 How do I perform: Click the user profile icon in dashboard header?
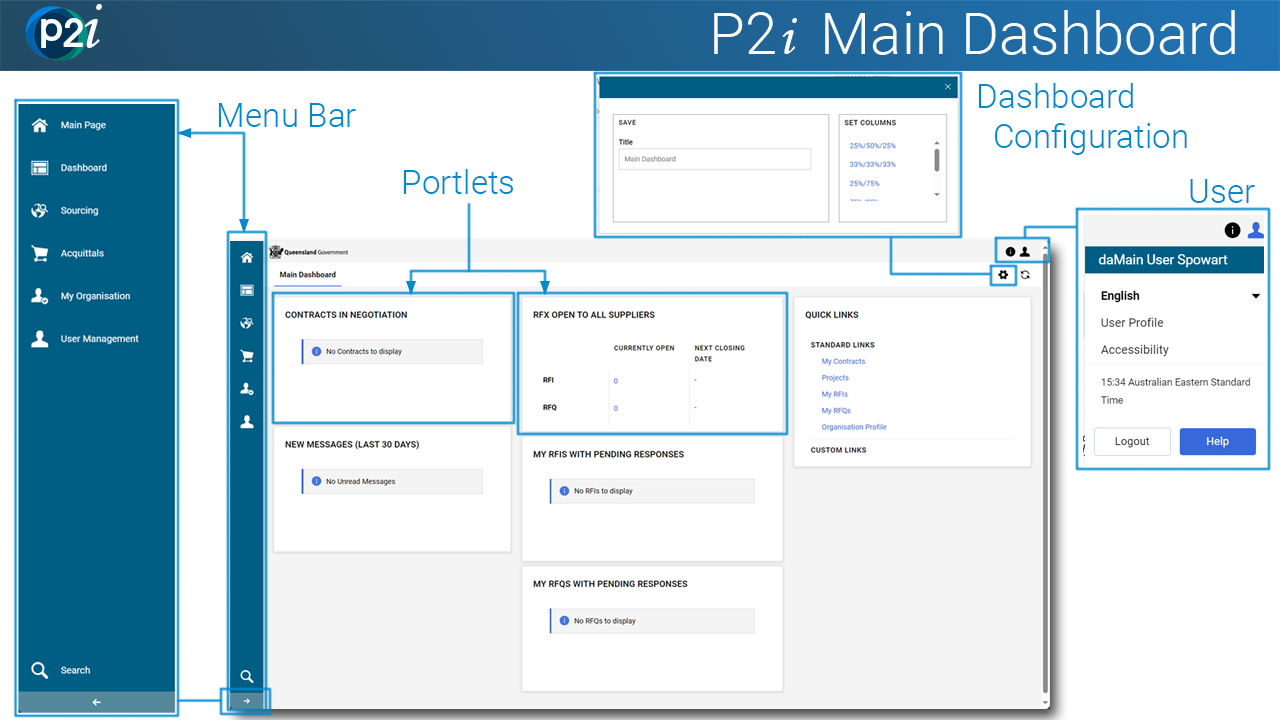point(1025,252)
